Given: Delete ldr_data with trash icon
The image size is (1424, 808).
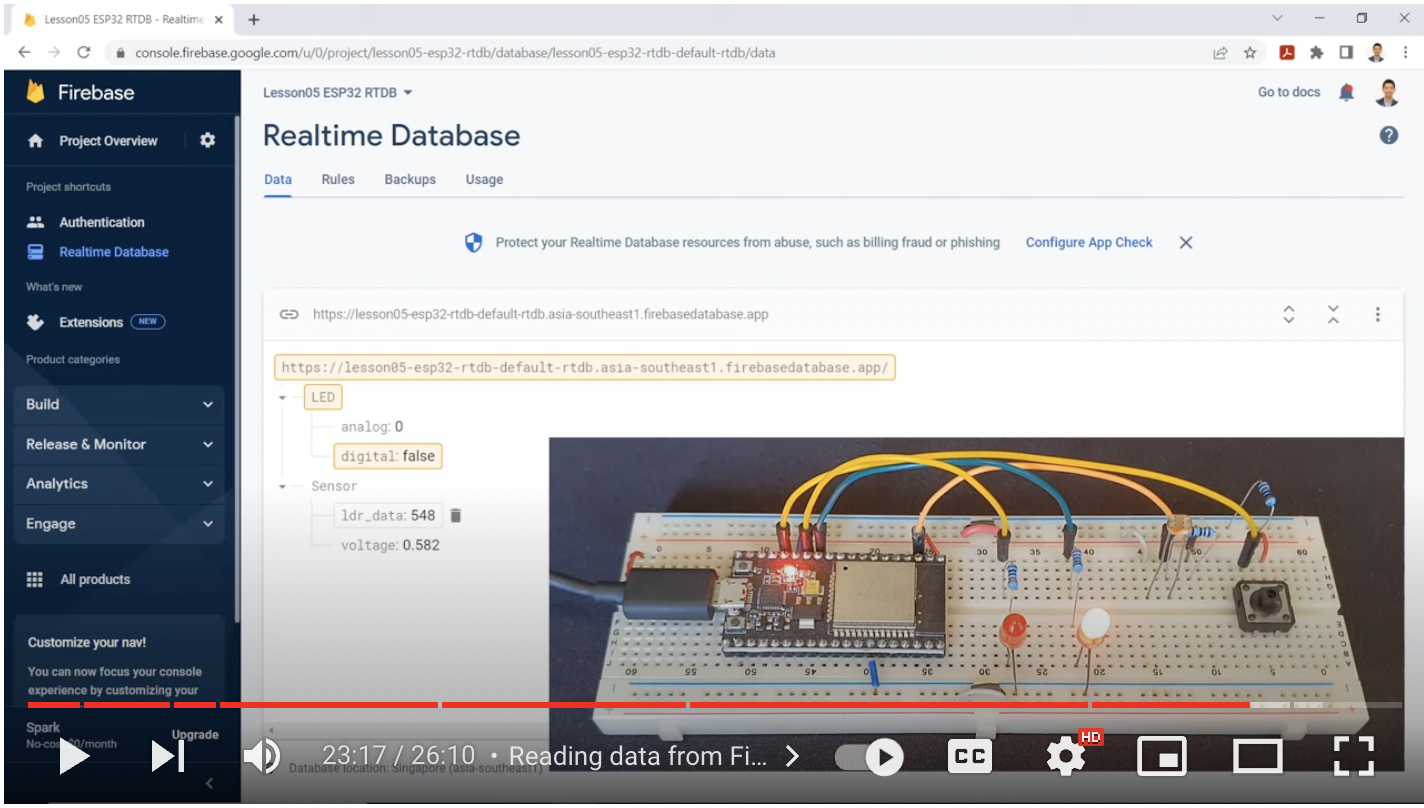Looking at the screenshot, I should point(456,516).
